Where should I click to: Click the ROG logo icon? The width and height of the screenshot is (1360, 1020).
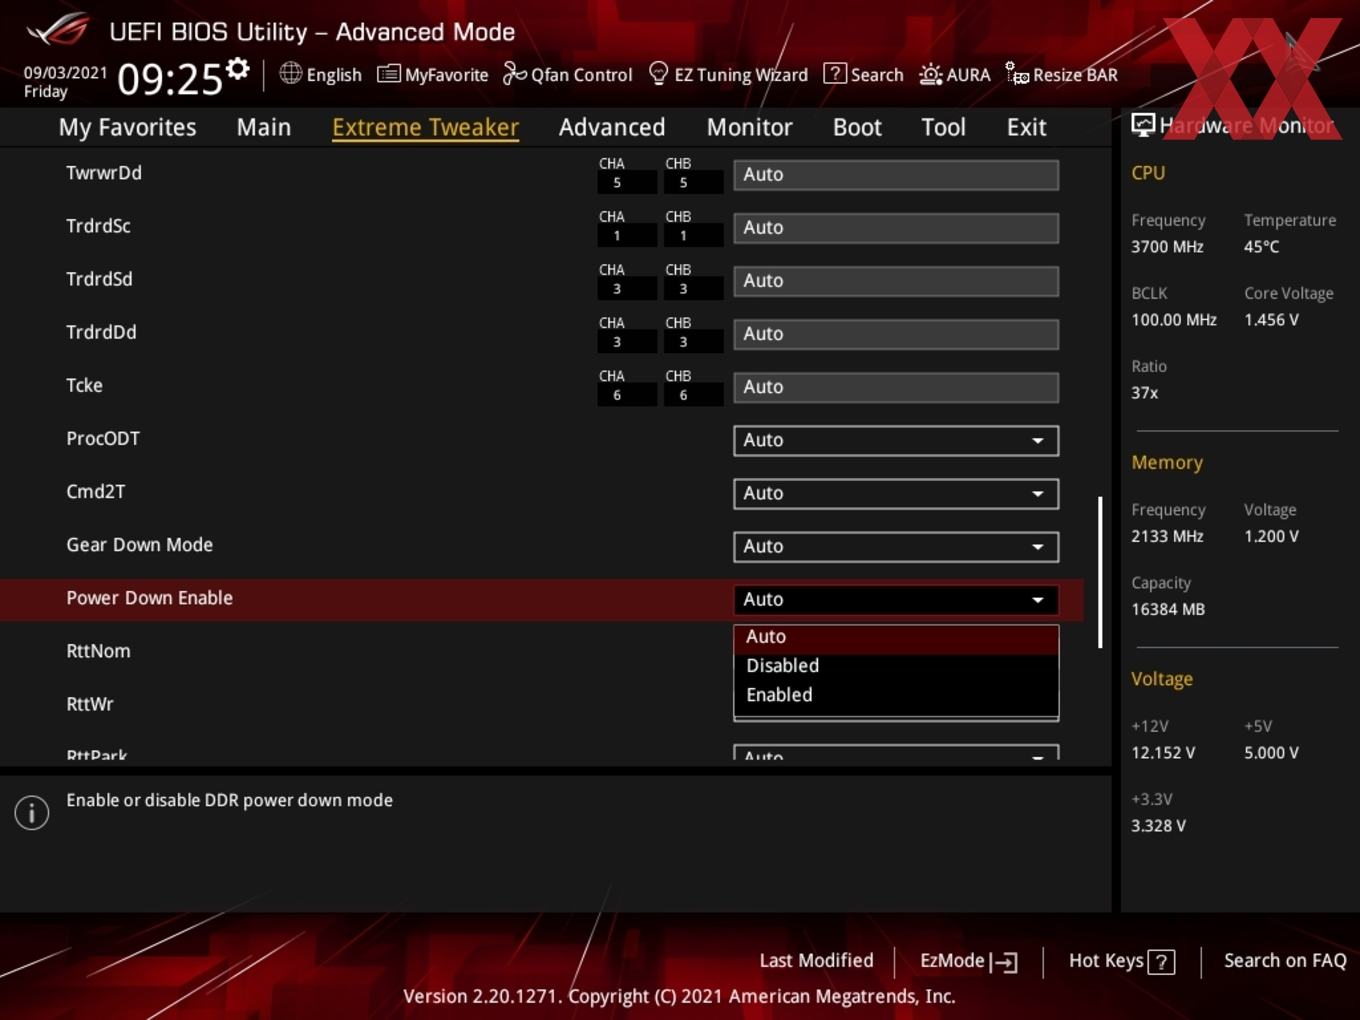[57, 30]
